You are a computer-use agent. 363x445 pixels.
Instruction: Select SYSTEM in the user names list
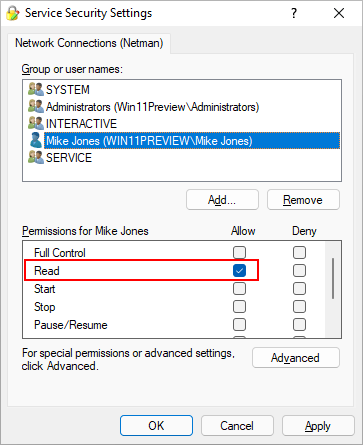68,90
